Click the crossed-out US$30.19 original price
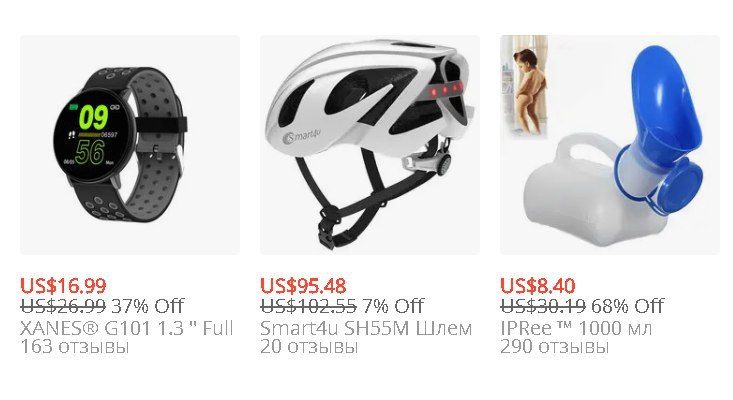The height and width of the screenshot is (400, 733). (x=543, y=307)
